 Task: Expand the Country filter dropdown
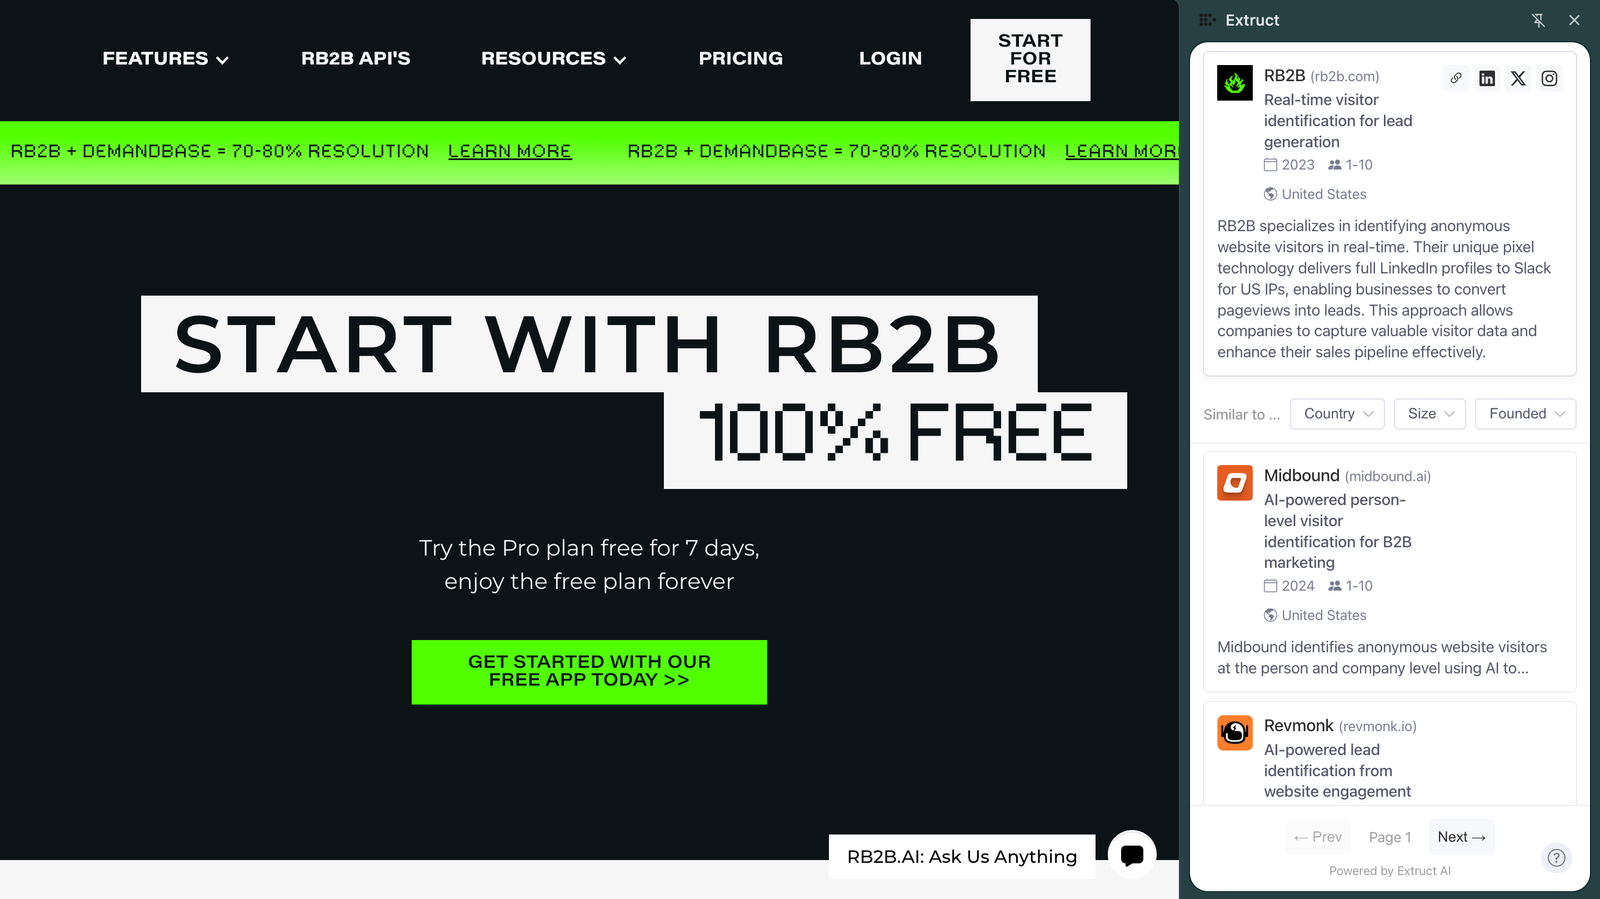[x=1337, y=414]
